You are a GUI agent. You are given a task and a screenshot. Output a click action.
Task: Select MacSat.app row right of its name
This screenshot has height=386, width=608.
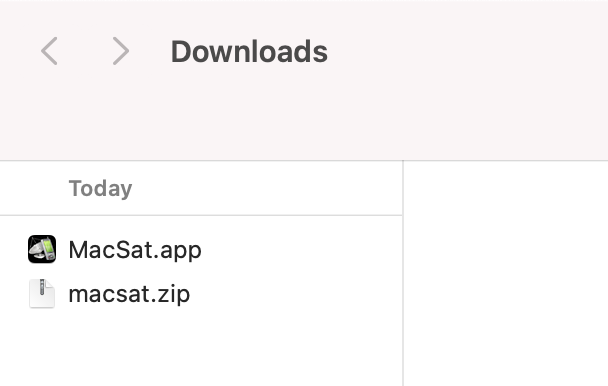tap(301, 249)
